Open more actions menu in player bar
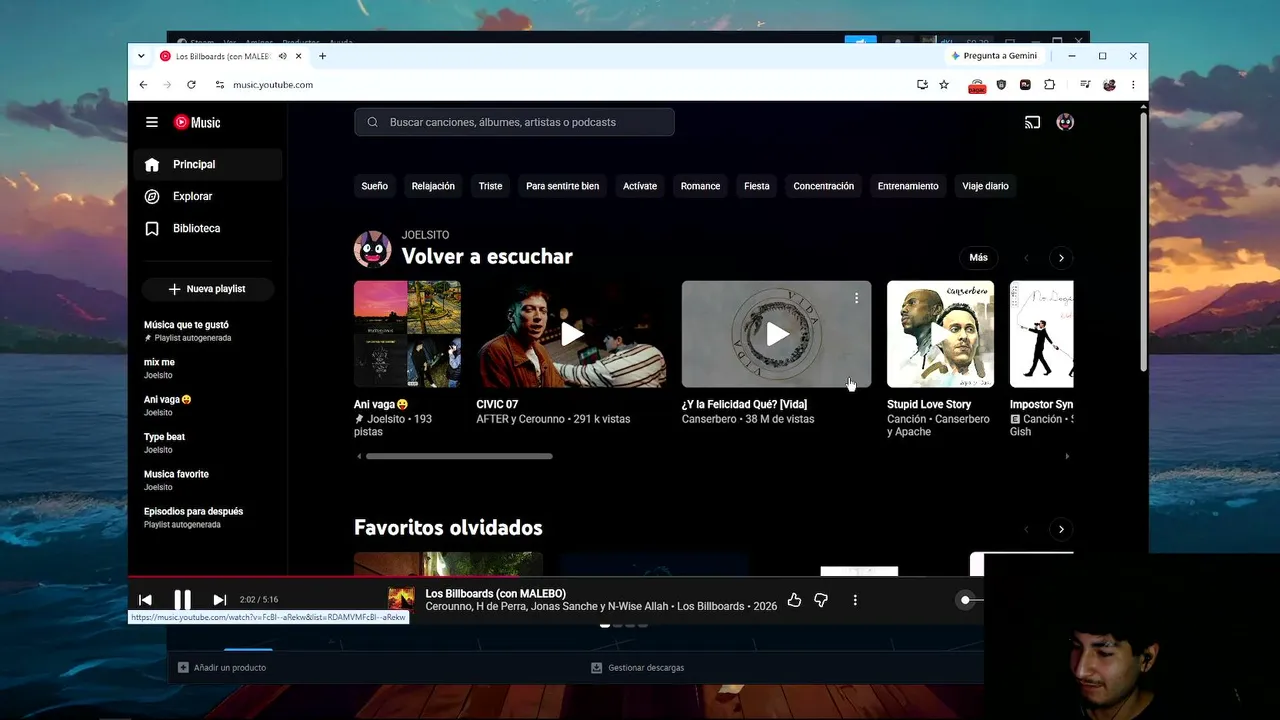 point(855,600)
